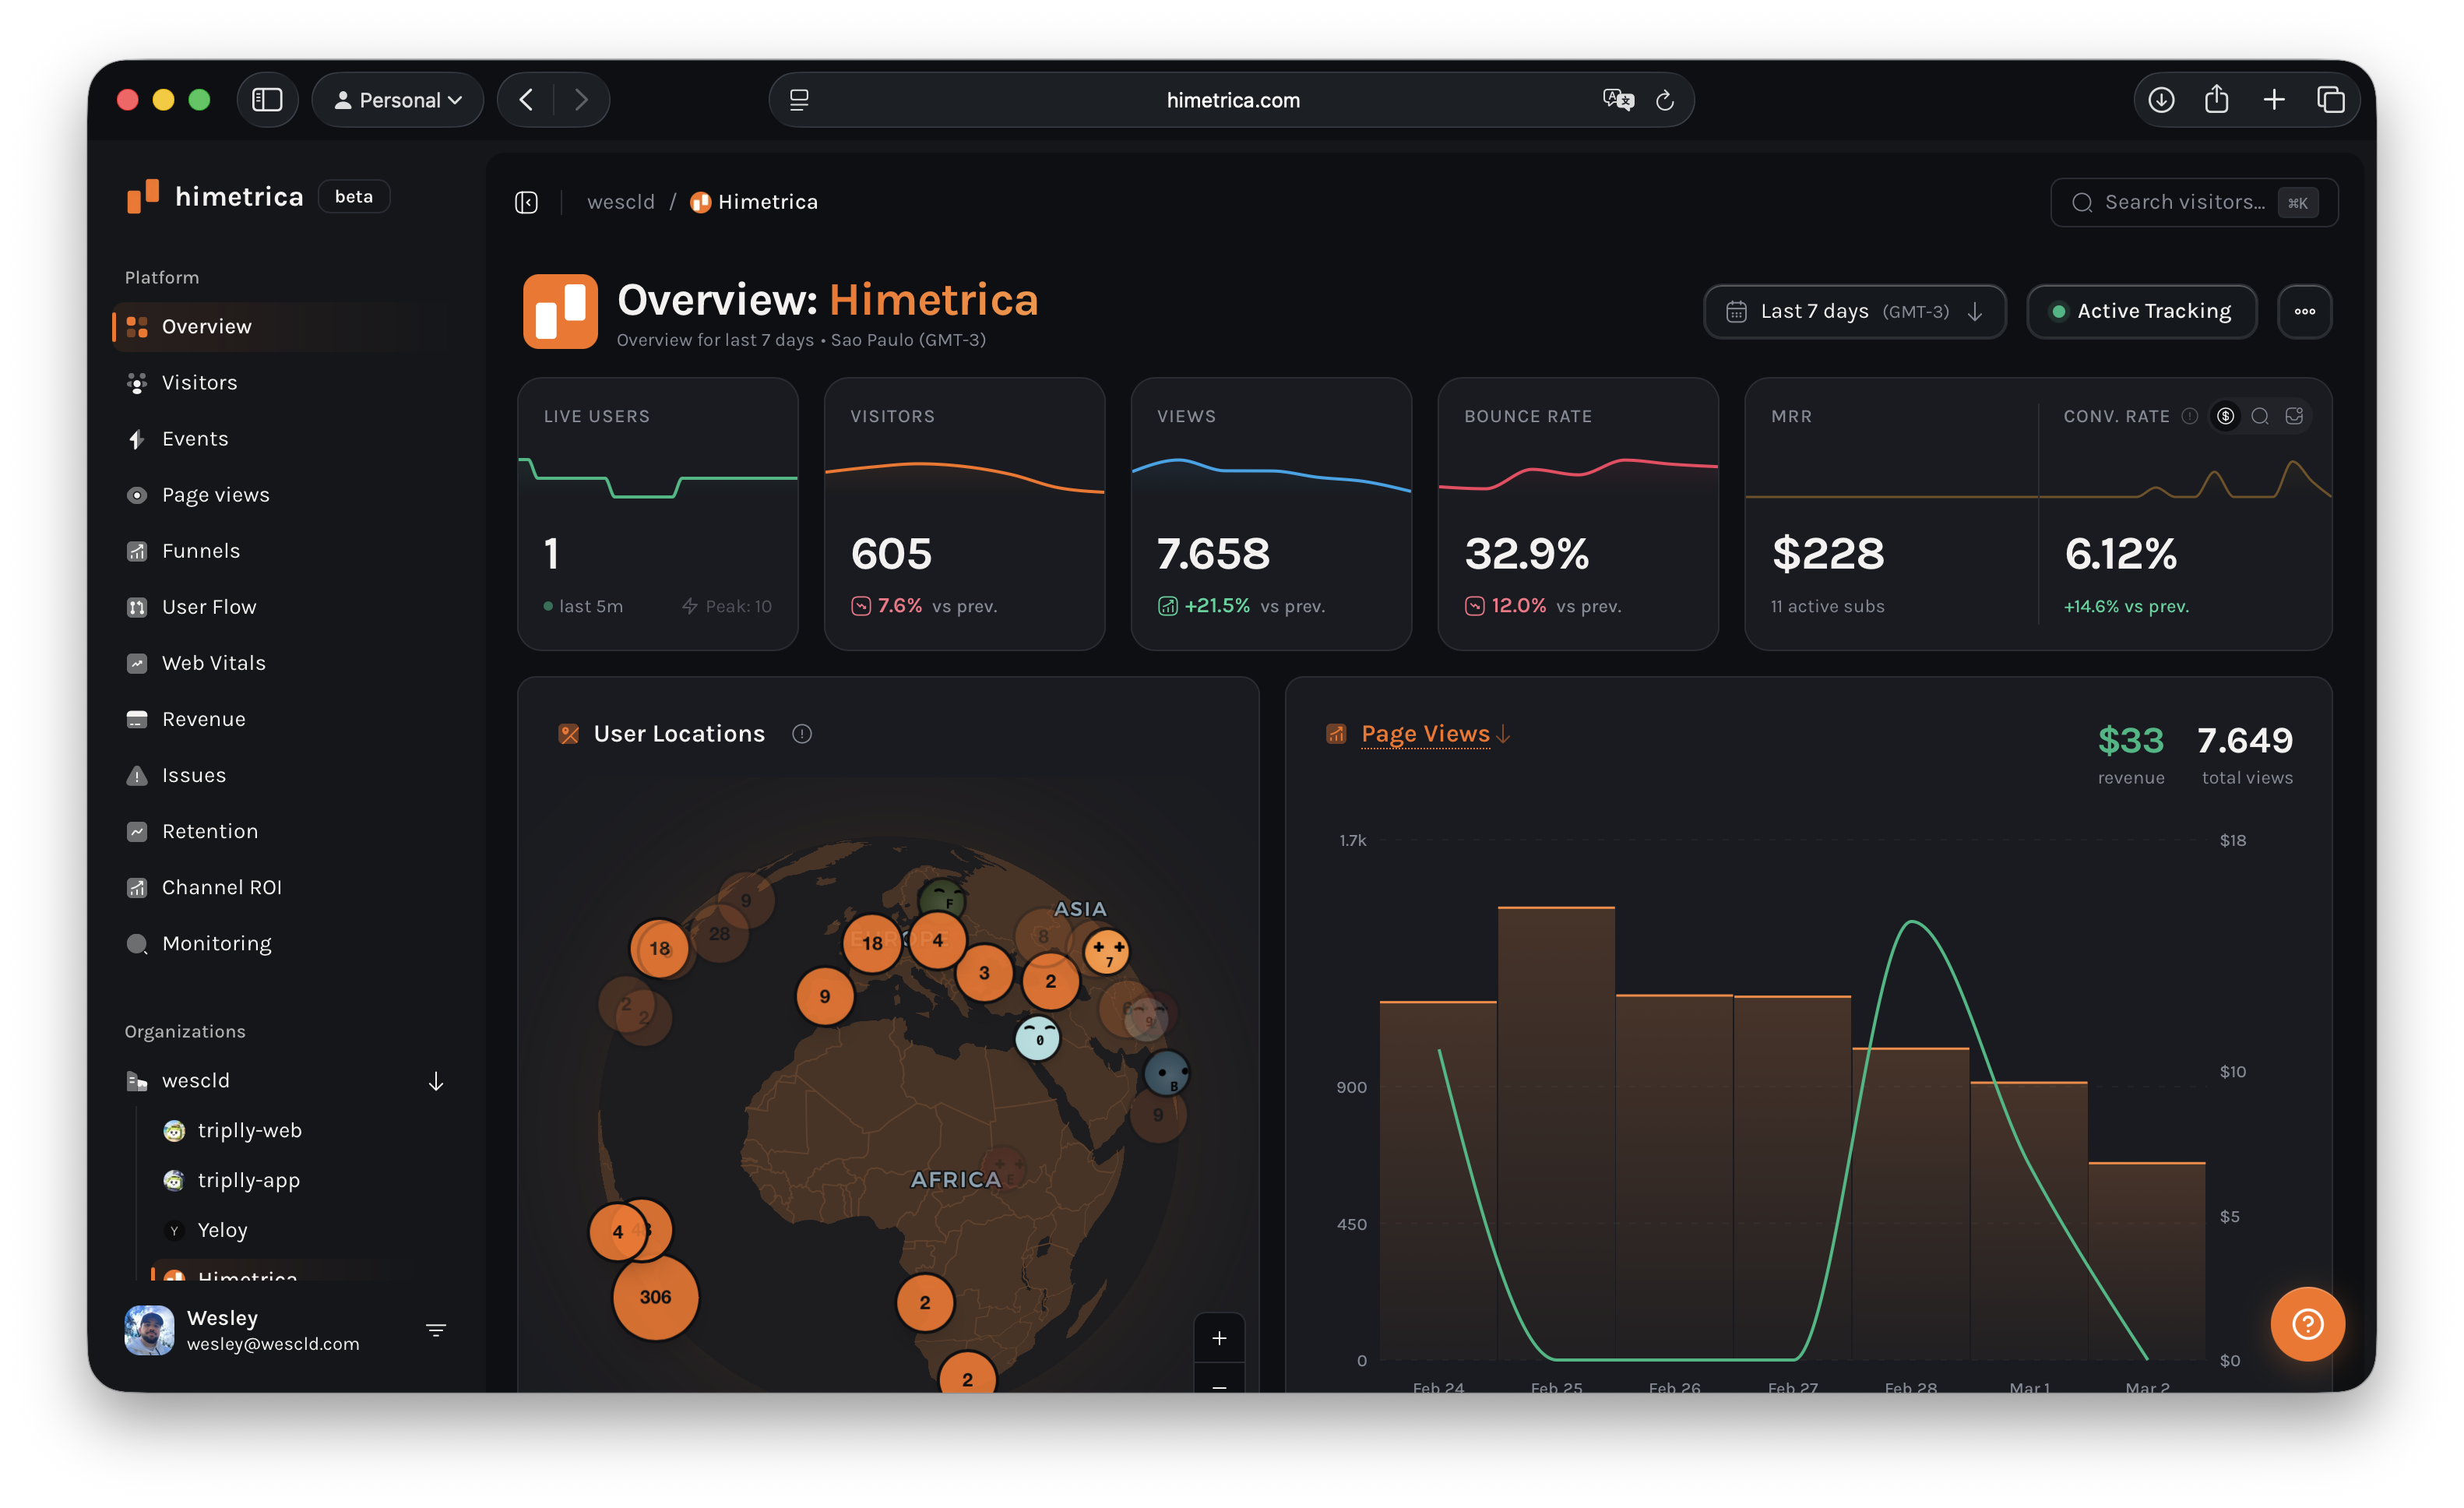2464x1508 pixels.
Task: Open the Funnels analytics view
Action: (x=200, y=550)
